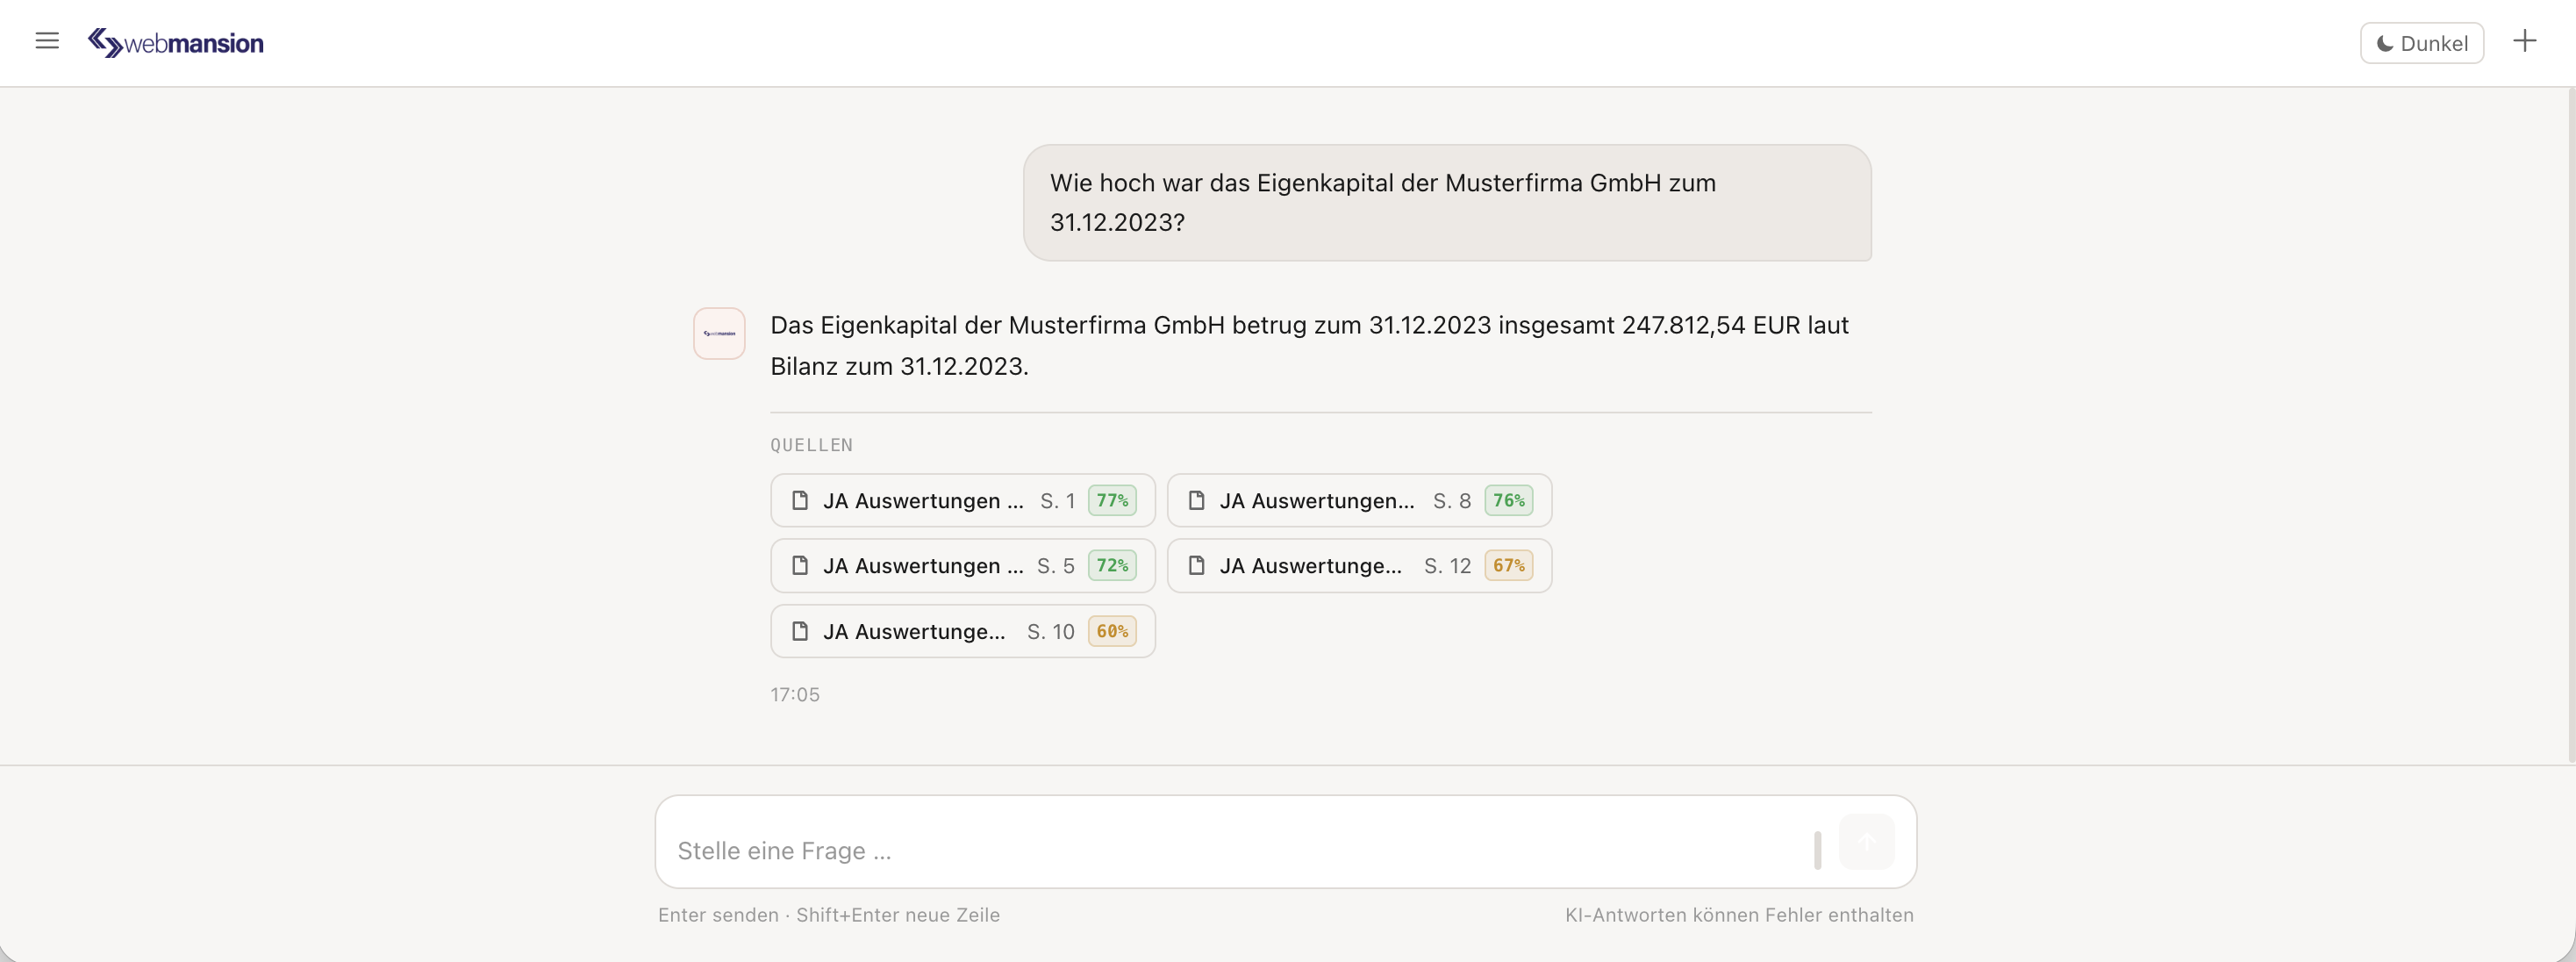Screen dimensions: 2576x962
Task: Click the page scrollbar
Action: click(x=2571, y=425)
